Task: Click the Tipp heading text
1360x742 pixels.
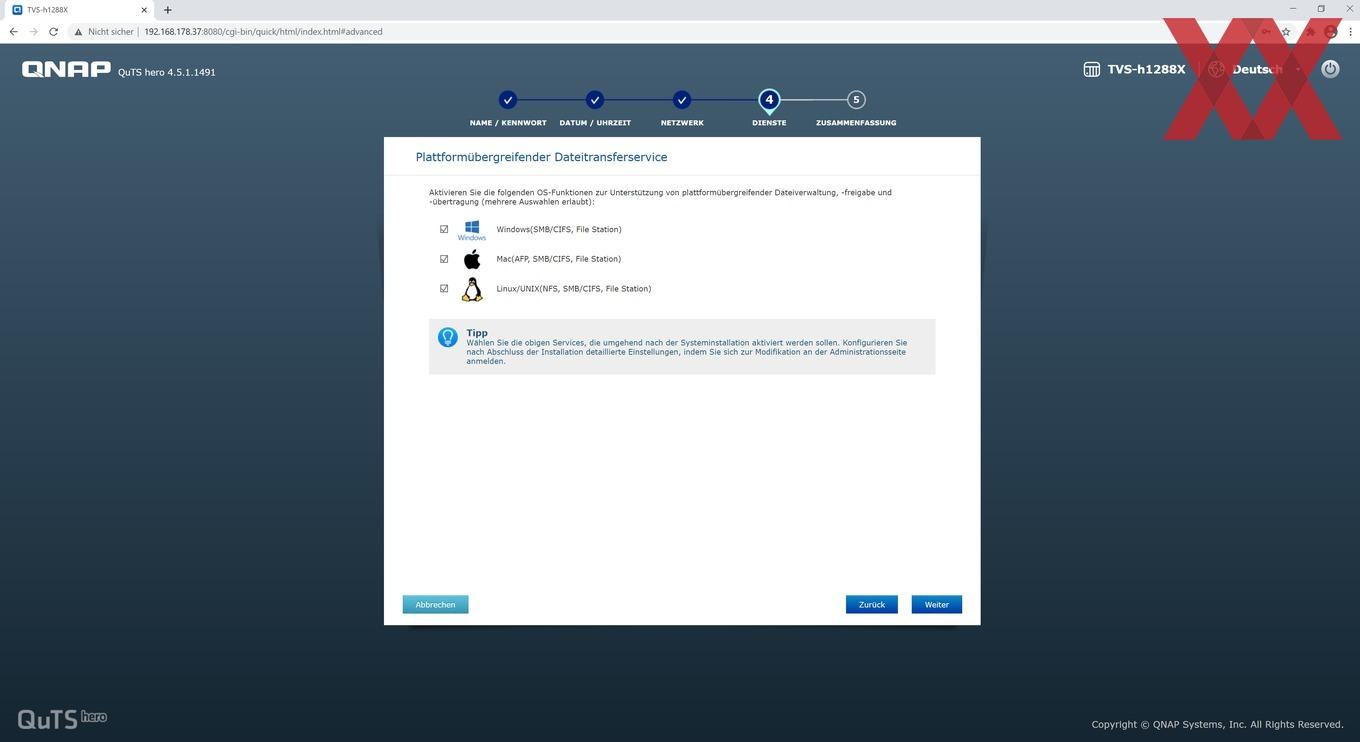Action: coord(477,333)
